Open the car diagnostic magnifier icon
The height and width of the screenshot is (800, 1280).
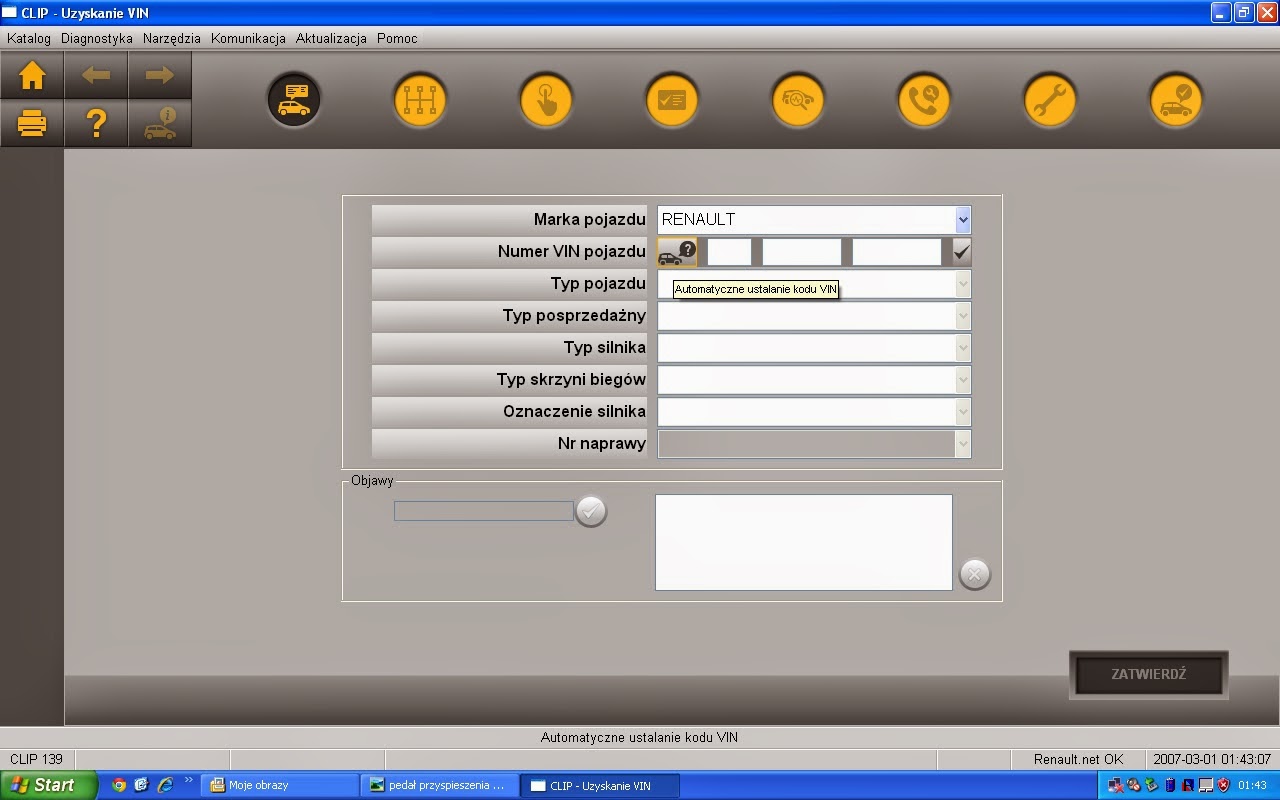pos(798,100)
